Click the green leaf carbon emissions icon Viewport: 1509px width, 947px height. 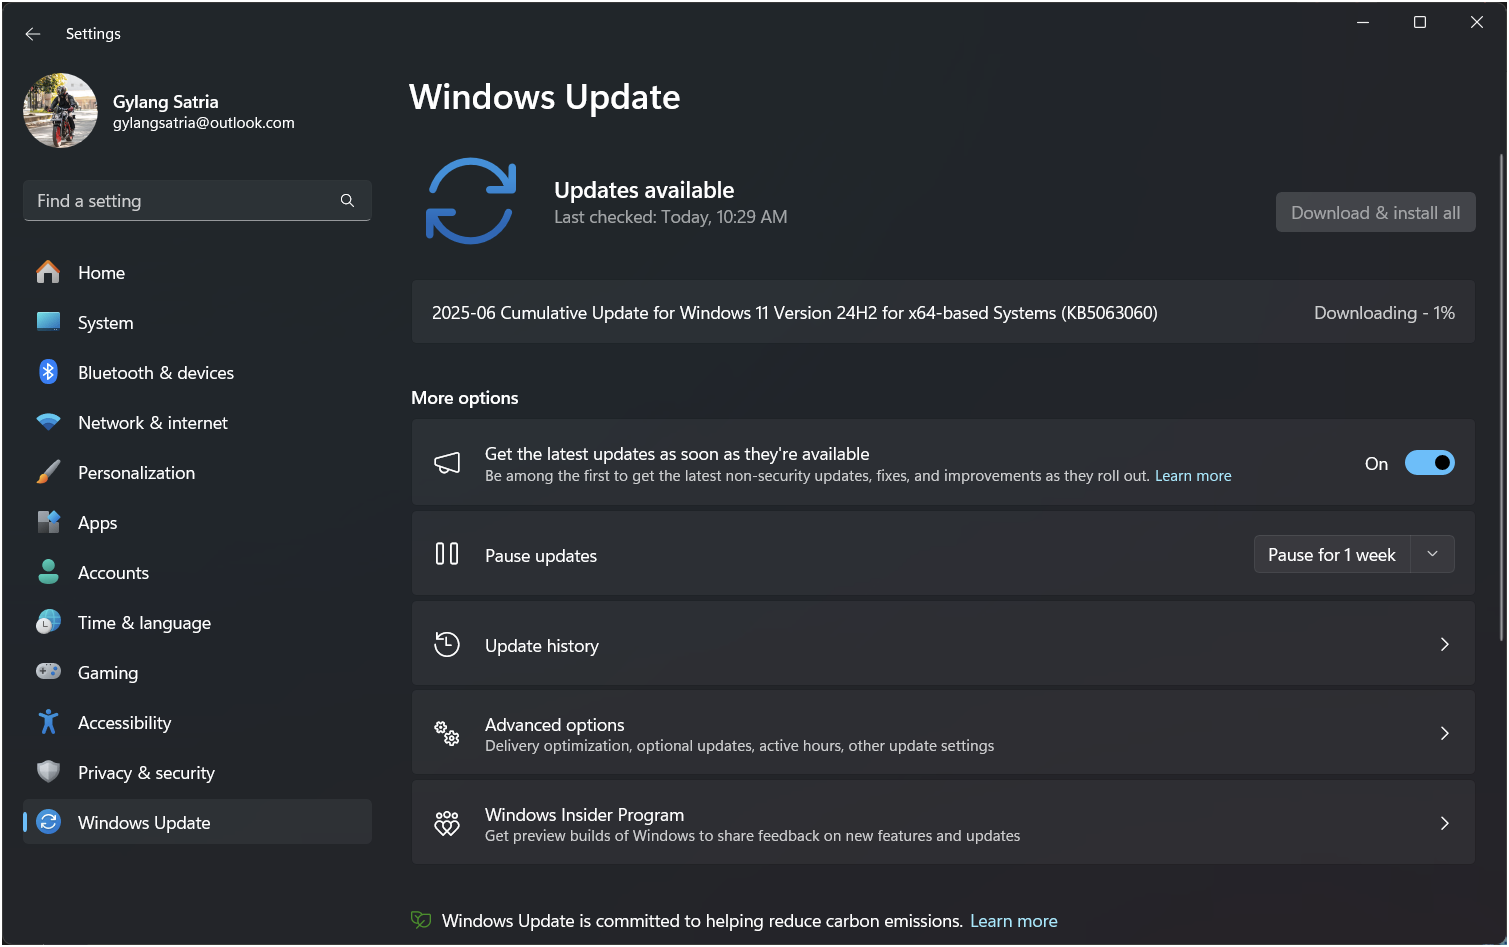coord(421,920)
